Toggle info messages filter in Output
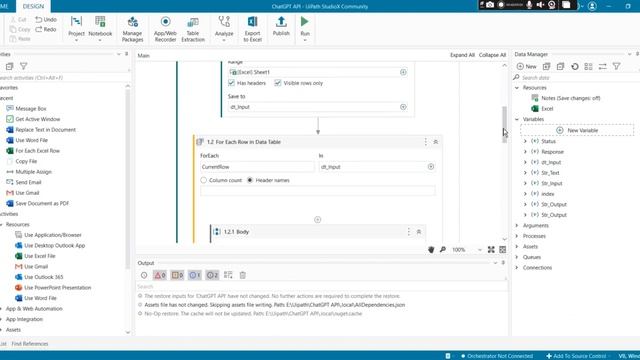This screenshot has width=640, height=360. [195, 275]
